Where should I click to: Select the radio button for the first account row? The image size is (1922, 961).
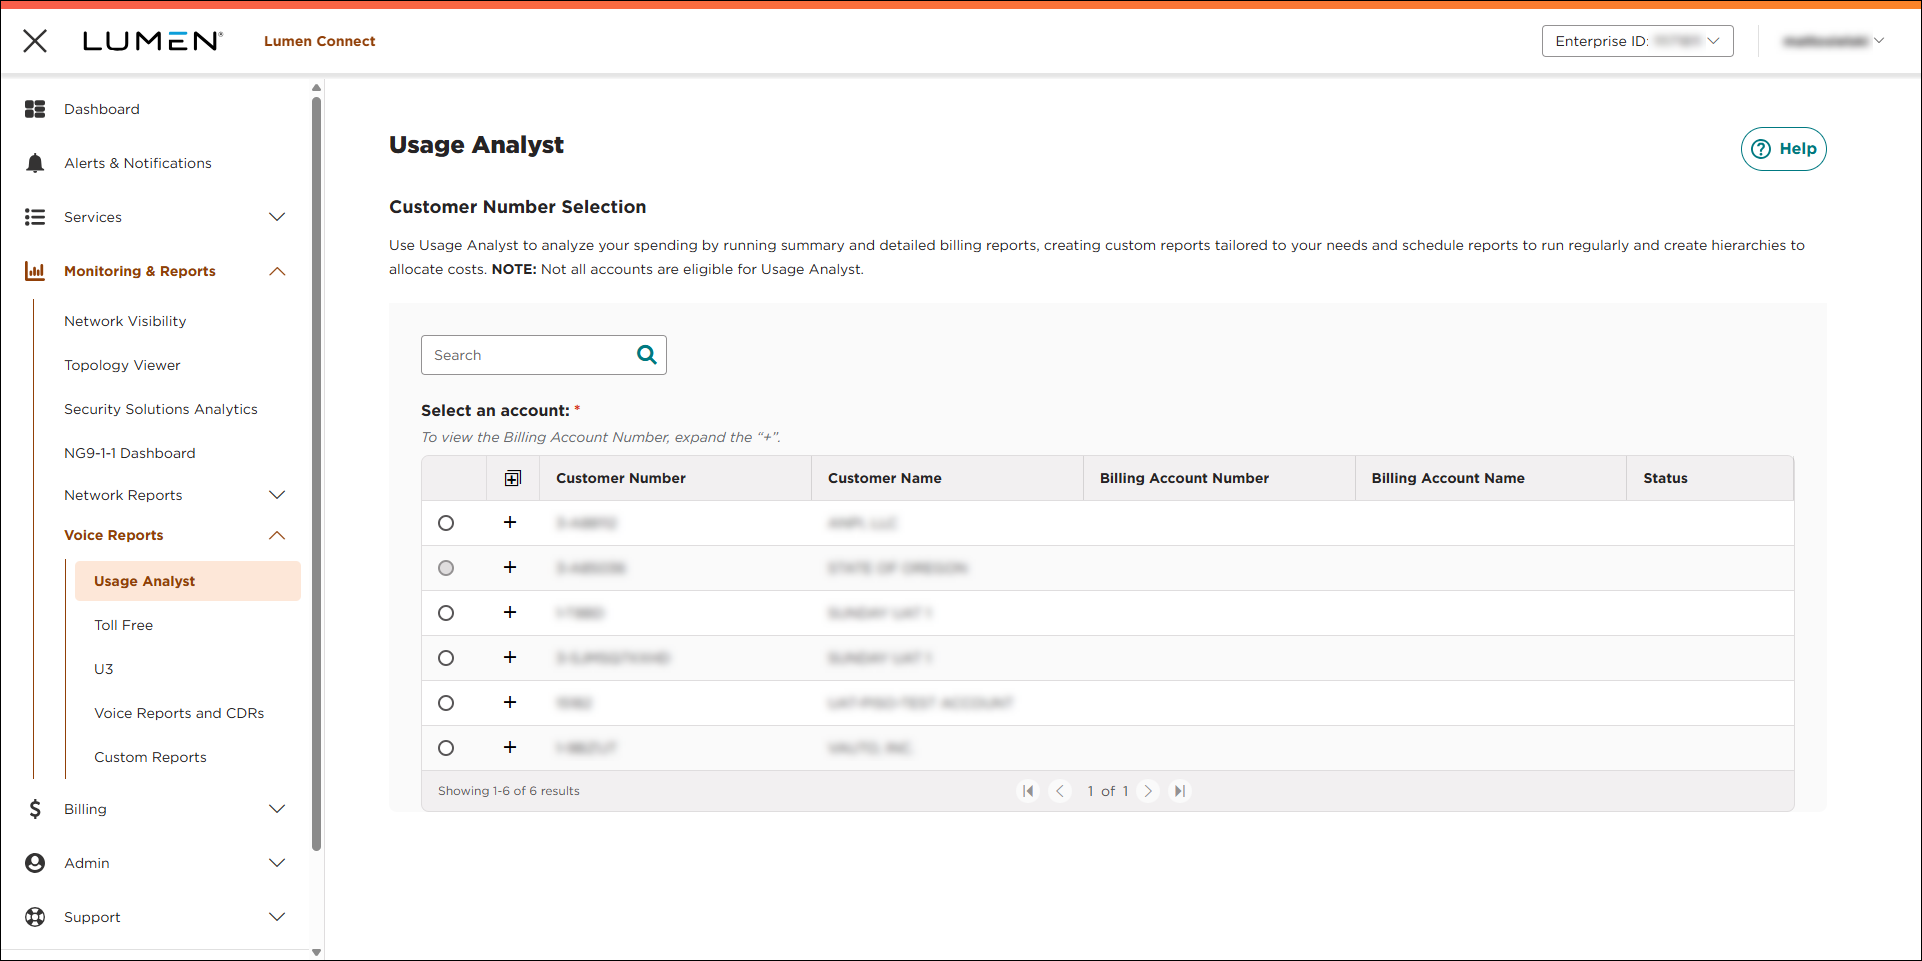click(446, 523)
